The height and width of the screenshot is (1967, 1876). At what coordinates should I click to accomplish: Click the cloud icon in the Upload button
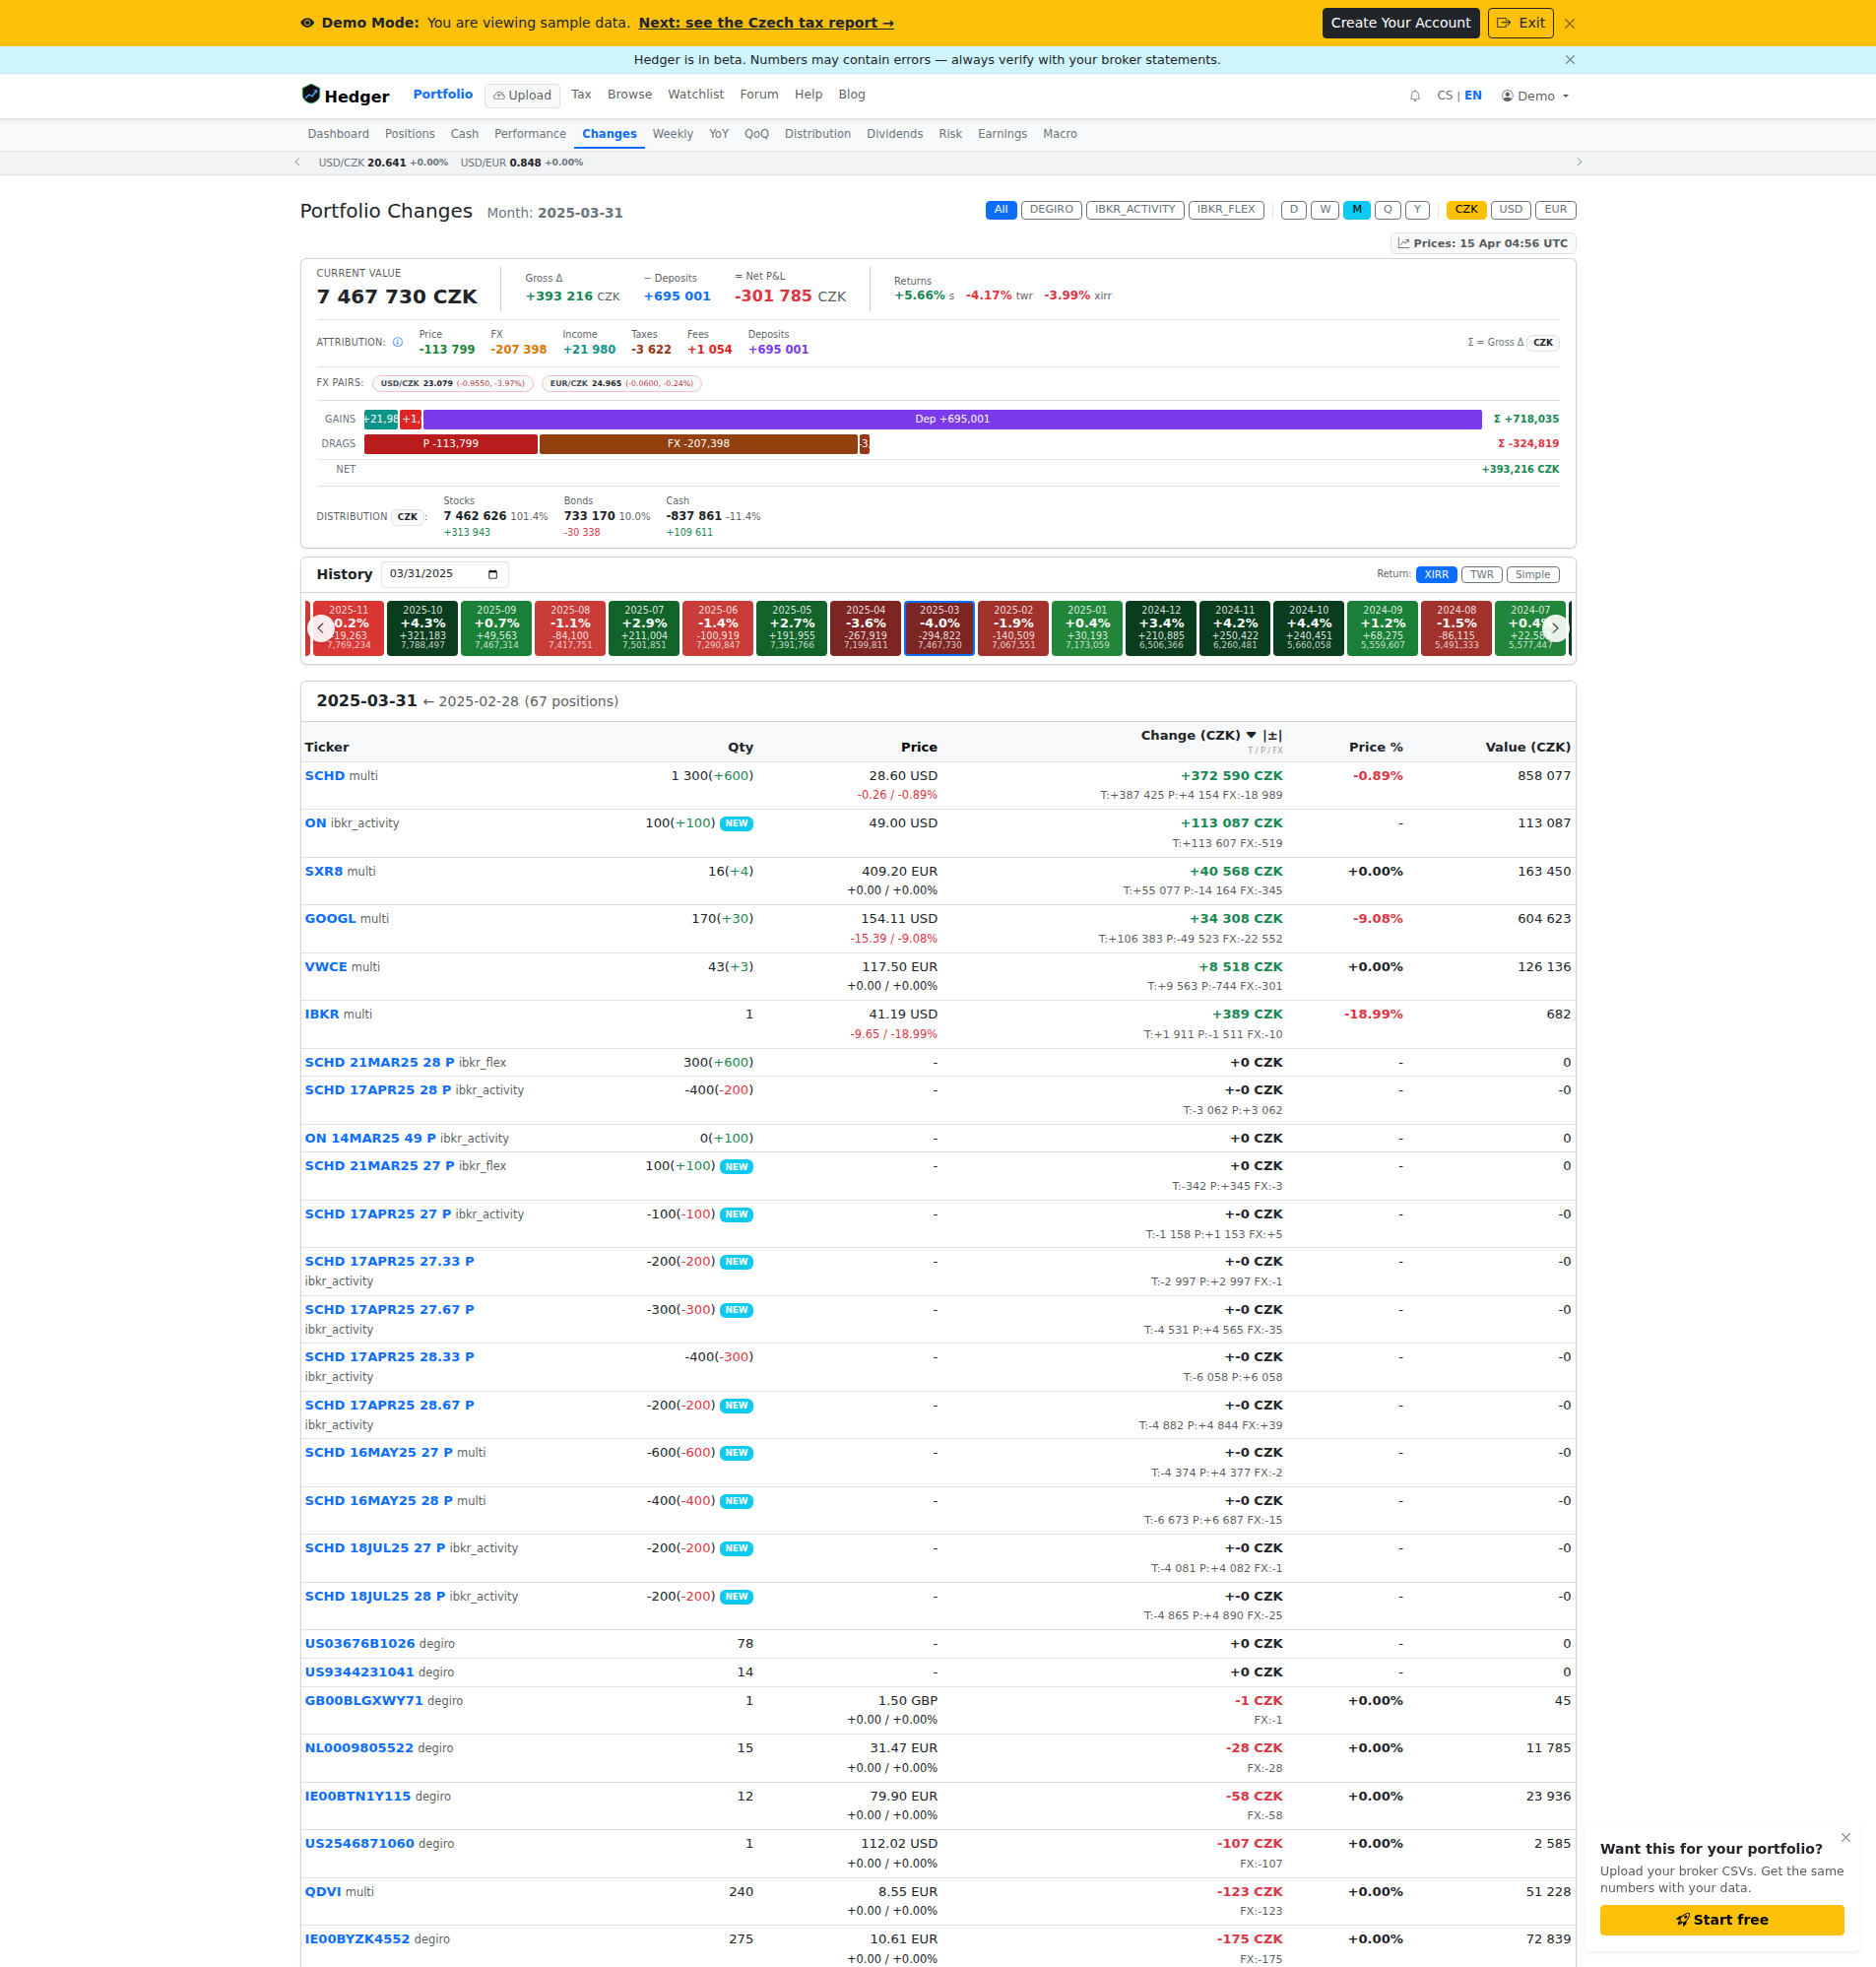pyautogui.click(x=498, y=96)
